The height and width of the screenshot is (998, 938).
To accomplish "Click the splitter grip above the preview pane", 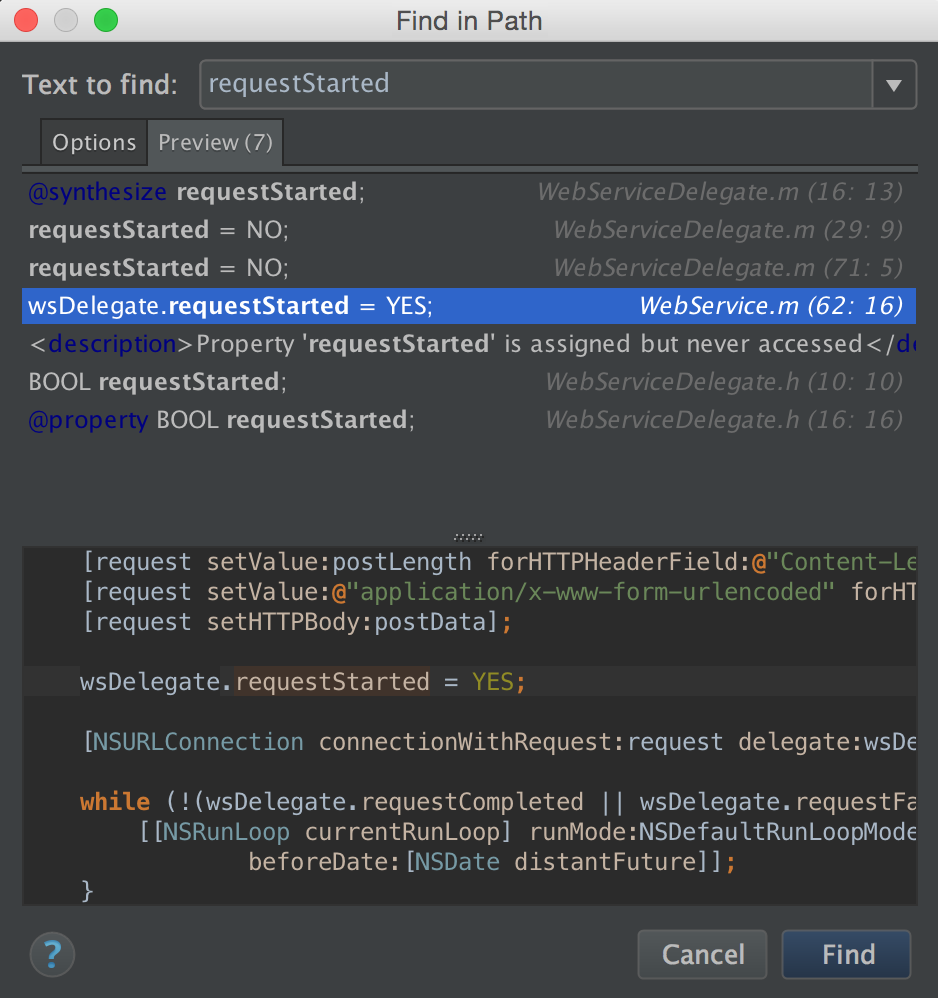I will click(469, 536).
